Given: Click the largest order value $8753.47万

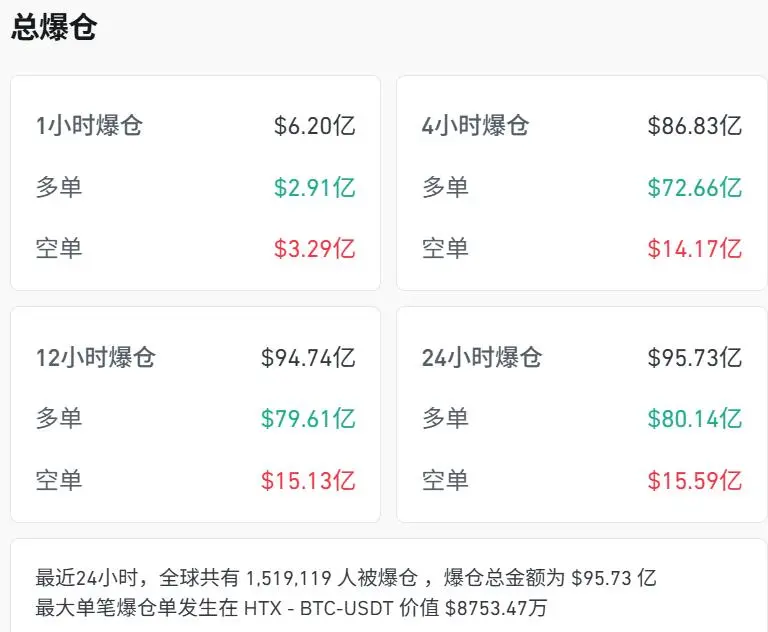Looking at the screenshot, I should pyautogui.click(x=496, y=607).
